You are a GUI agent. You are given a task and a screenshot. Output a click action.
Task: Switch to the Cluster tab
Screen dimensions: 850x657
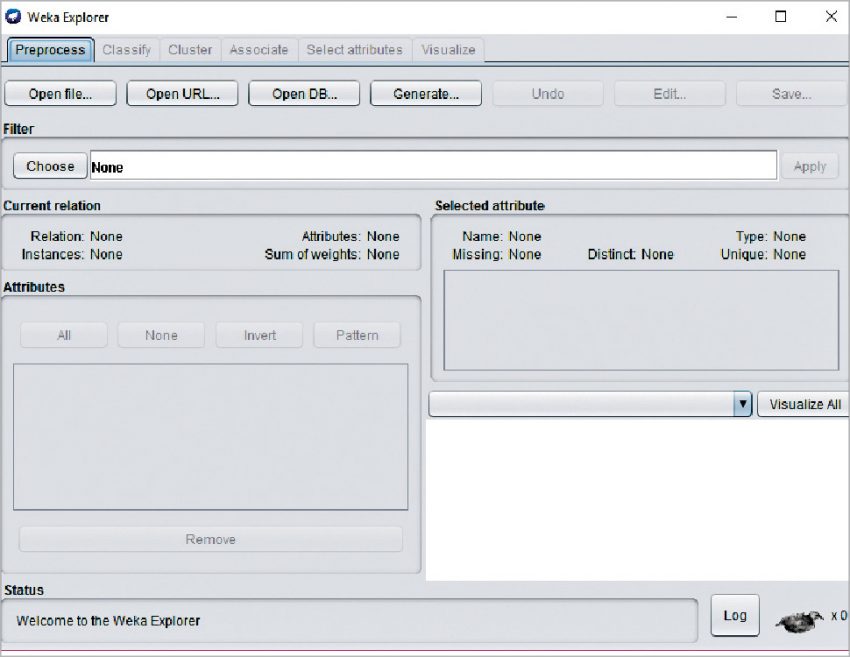[x=189, y=50]
